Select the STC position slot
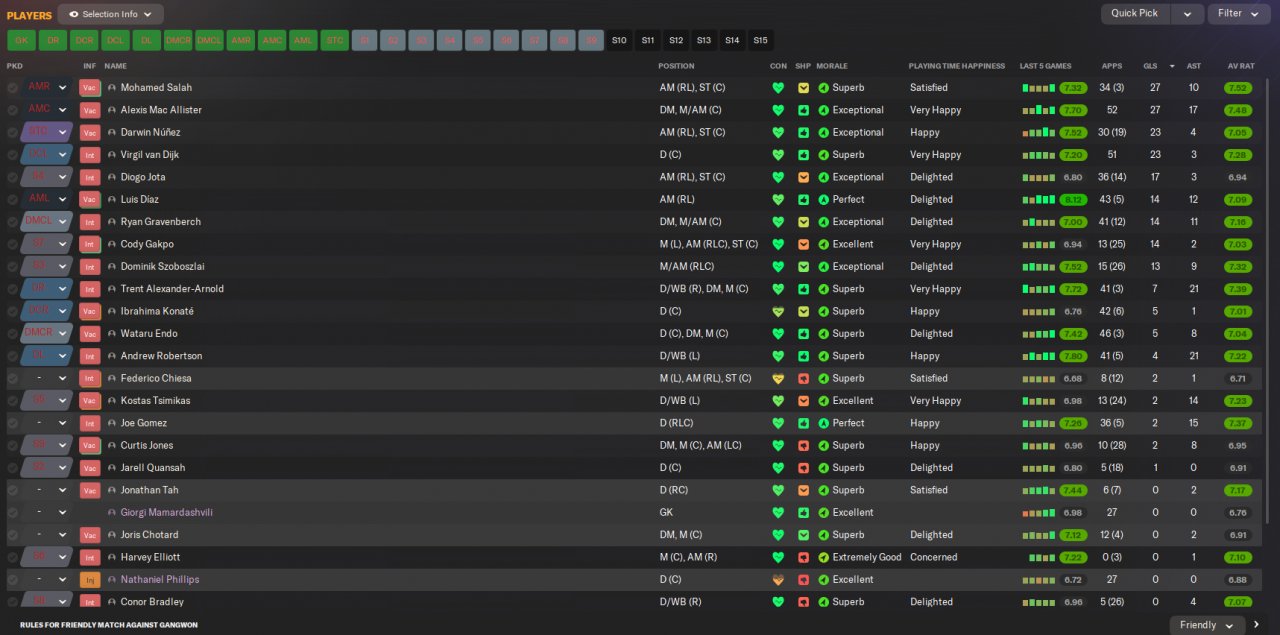Screen dimensions: 1280x635 tap(334, 40)
